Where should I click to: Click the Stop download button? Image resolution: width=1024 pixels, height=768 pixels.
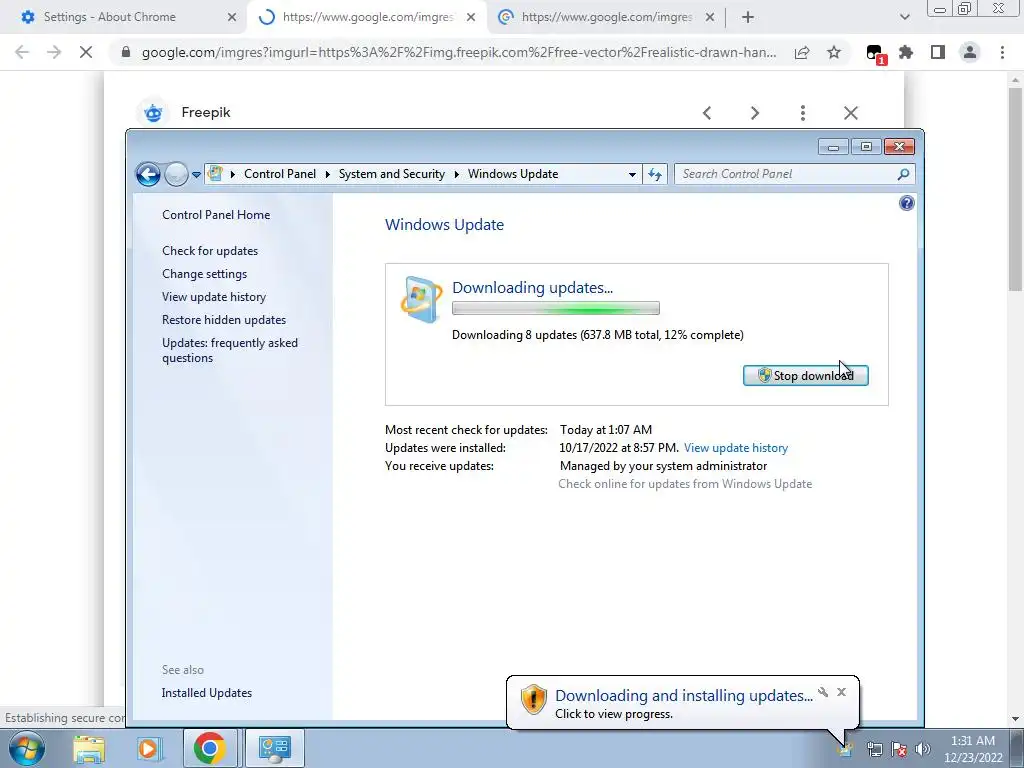tap(805, 376)
